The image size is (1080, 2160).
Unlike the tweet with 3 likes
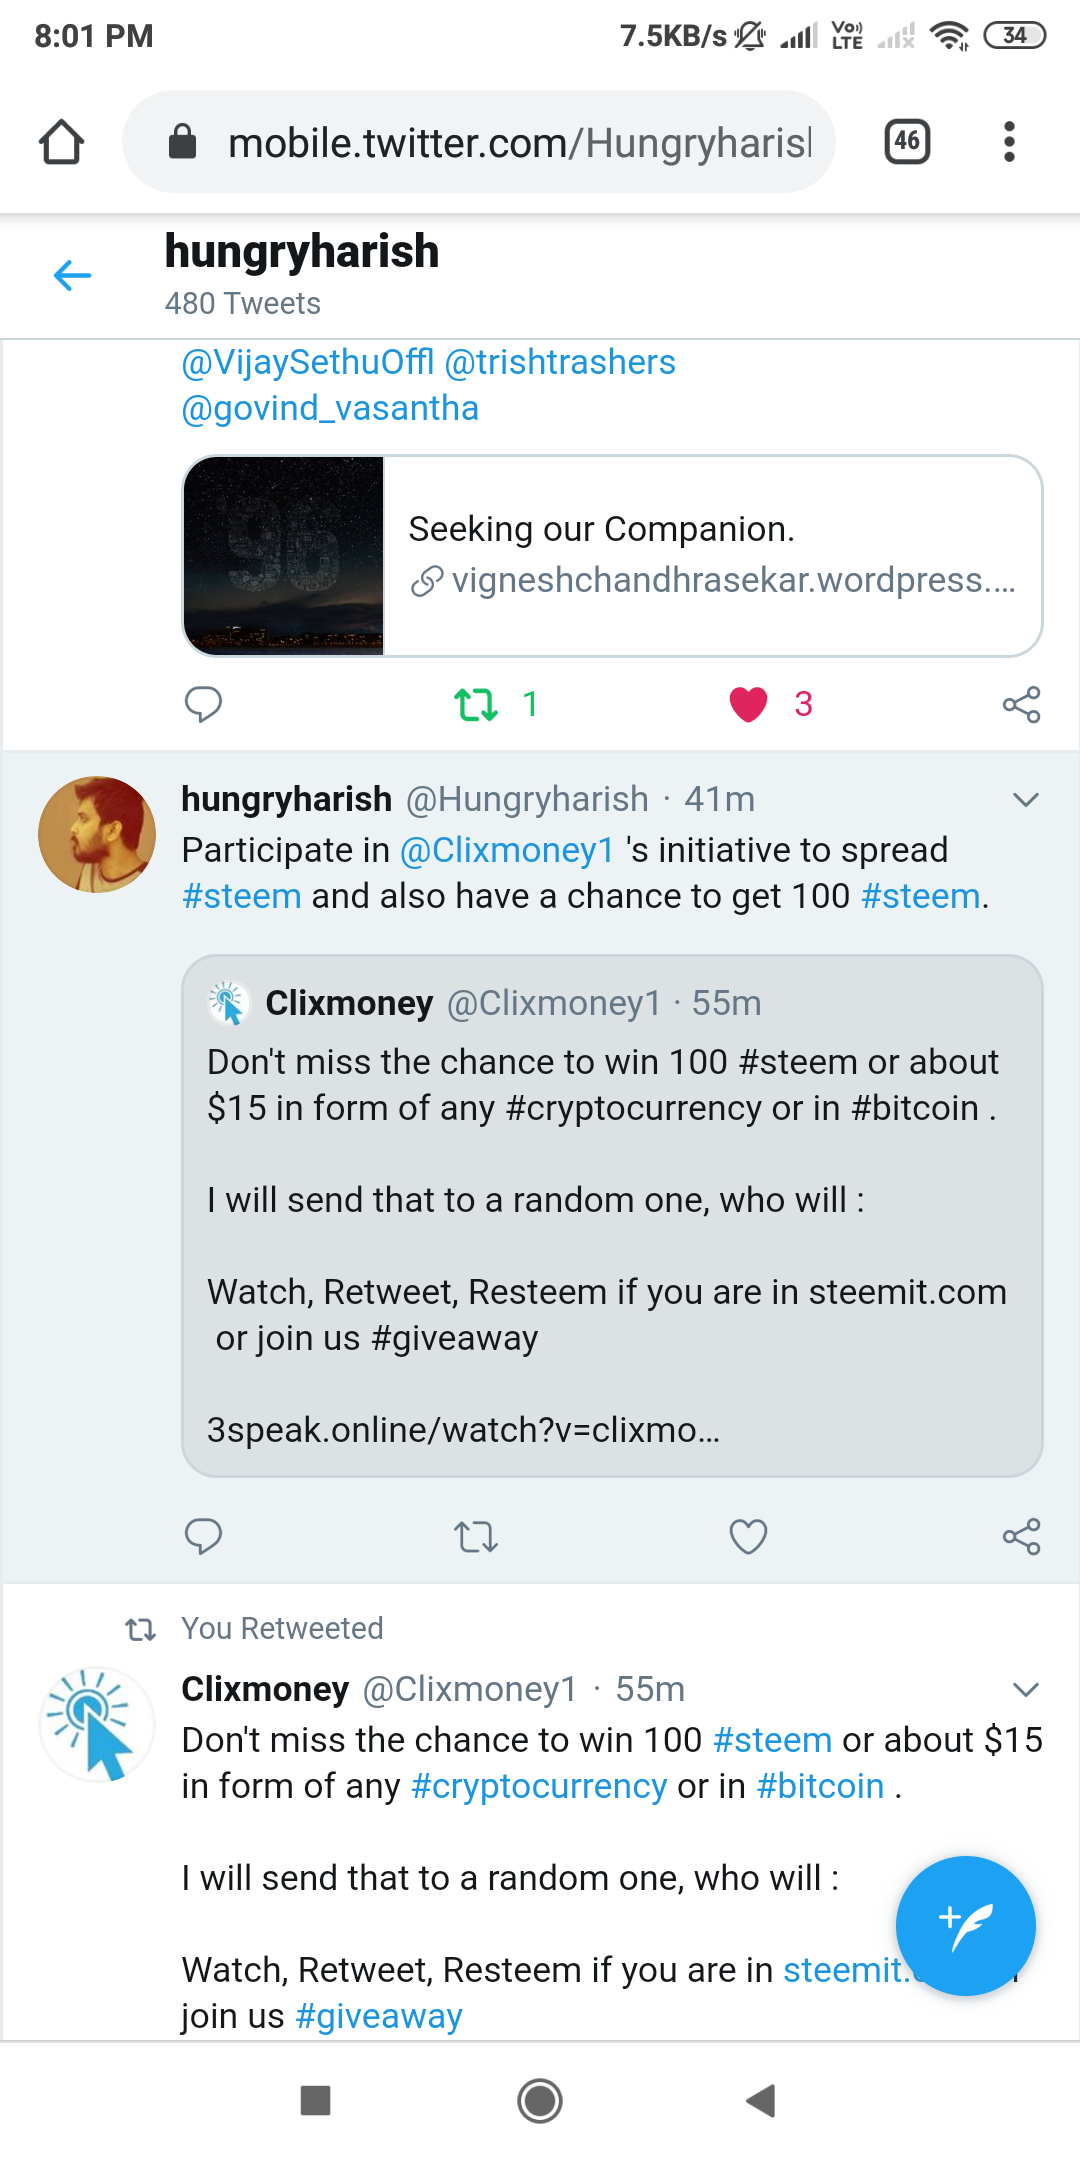[x=749, y=704]
